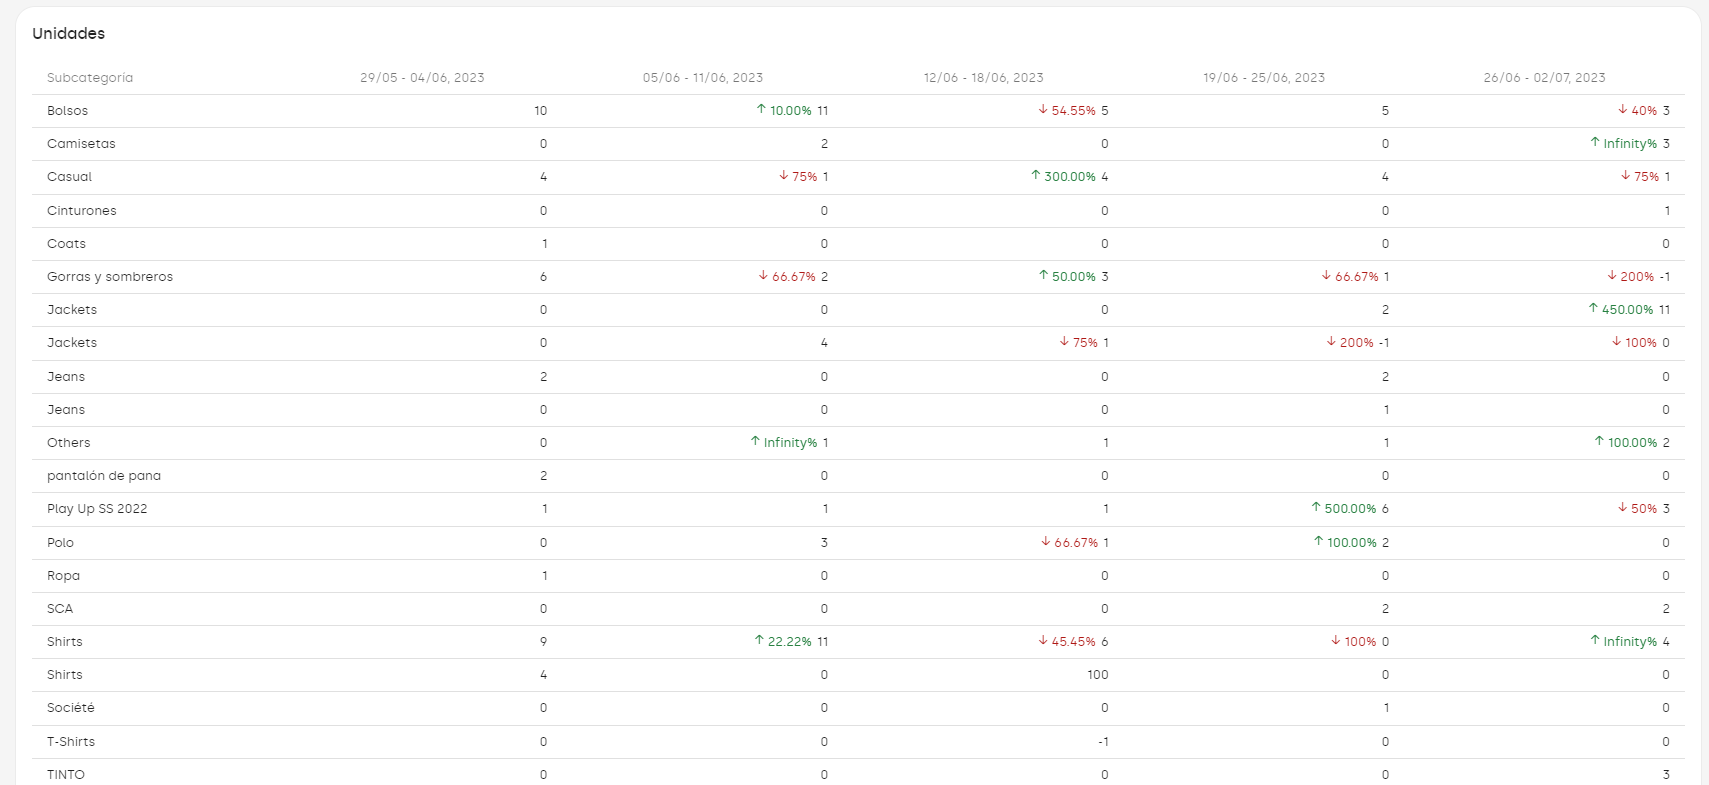Click the 19/06 - 25/06, 2023 column header

[x=1264, y=78]
